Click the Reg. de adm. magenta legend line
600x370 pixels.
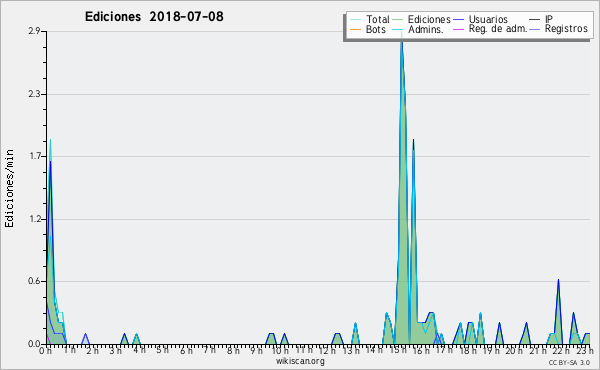(x=458, y=29)
